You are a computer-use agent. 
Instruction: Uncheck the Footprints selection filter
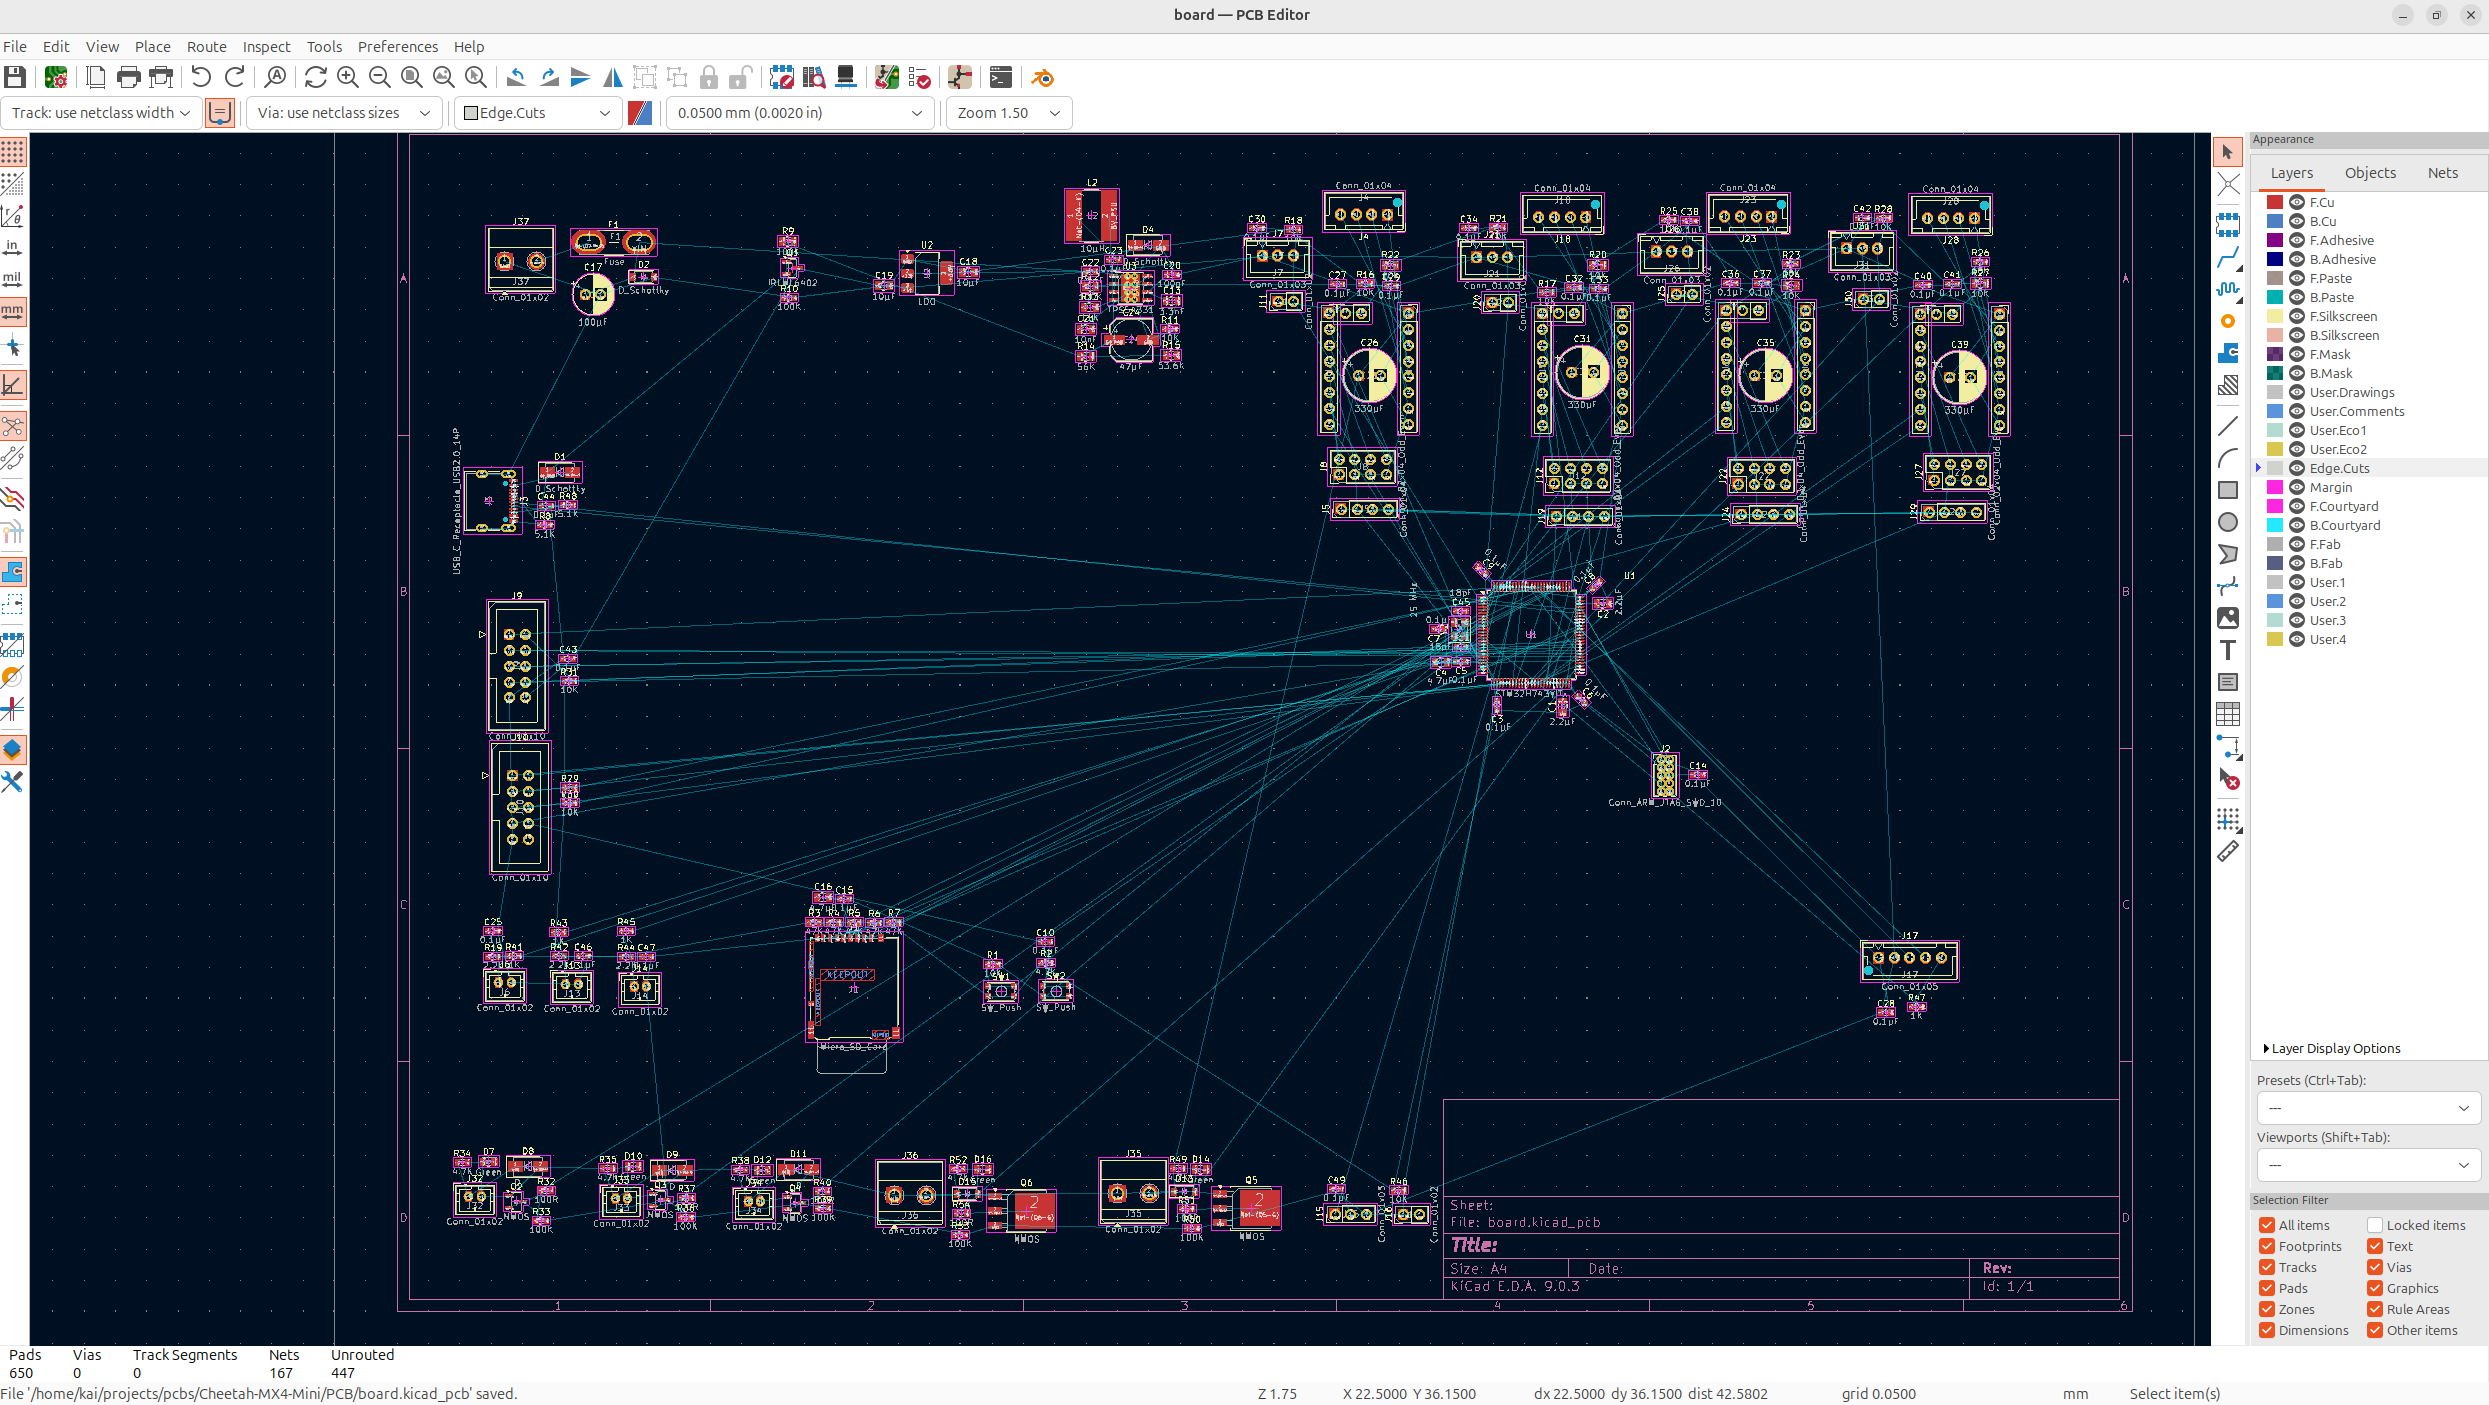(x=2267, y=1246)
